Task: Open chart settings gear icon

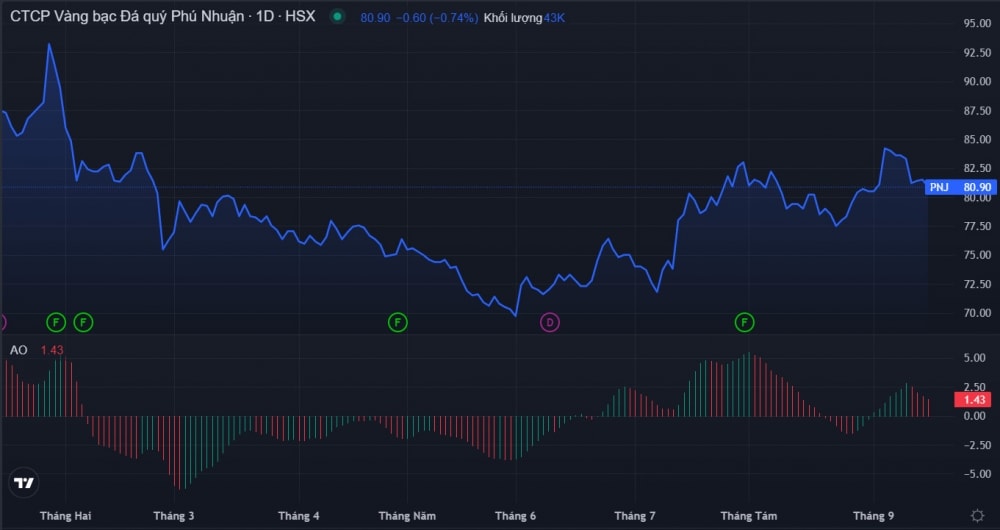Action: [x=977, y=515]
